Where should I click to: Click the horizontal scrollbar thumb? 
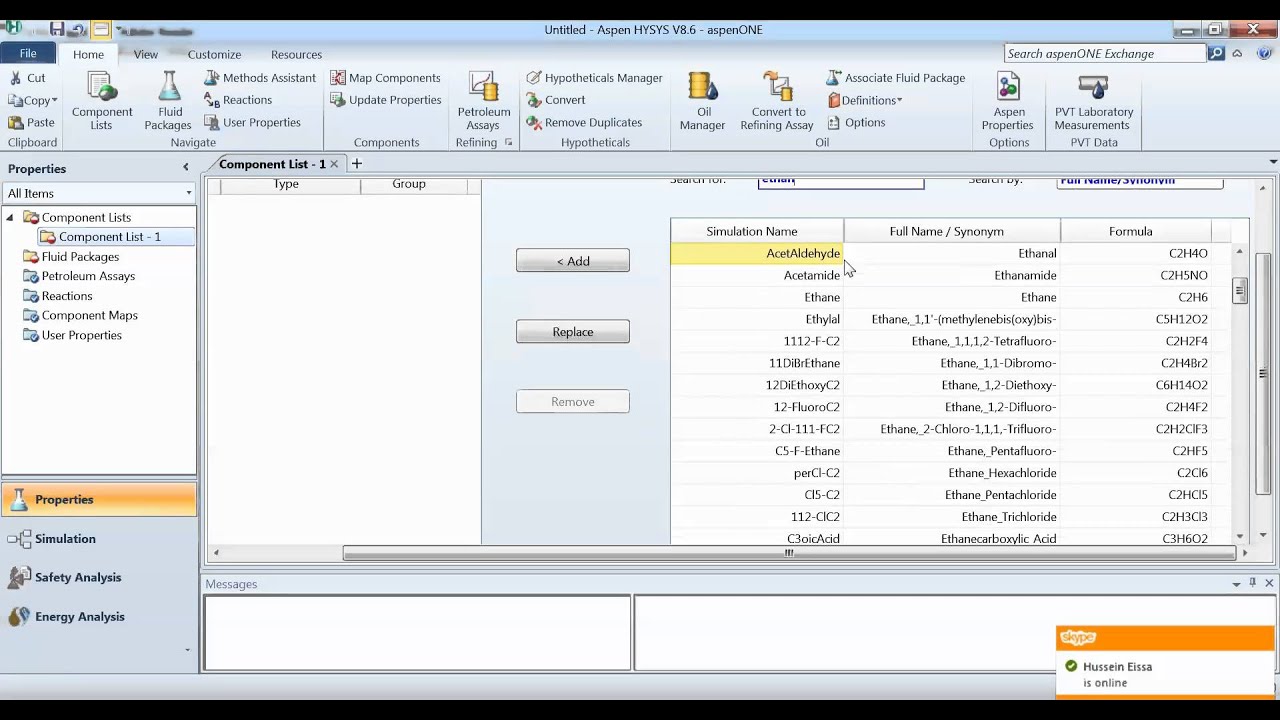[x=790, y=553]
